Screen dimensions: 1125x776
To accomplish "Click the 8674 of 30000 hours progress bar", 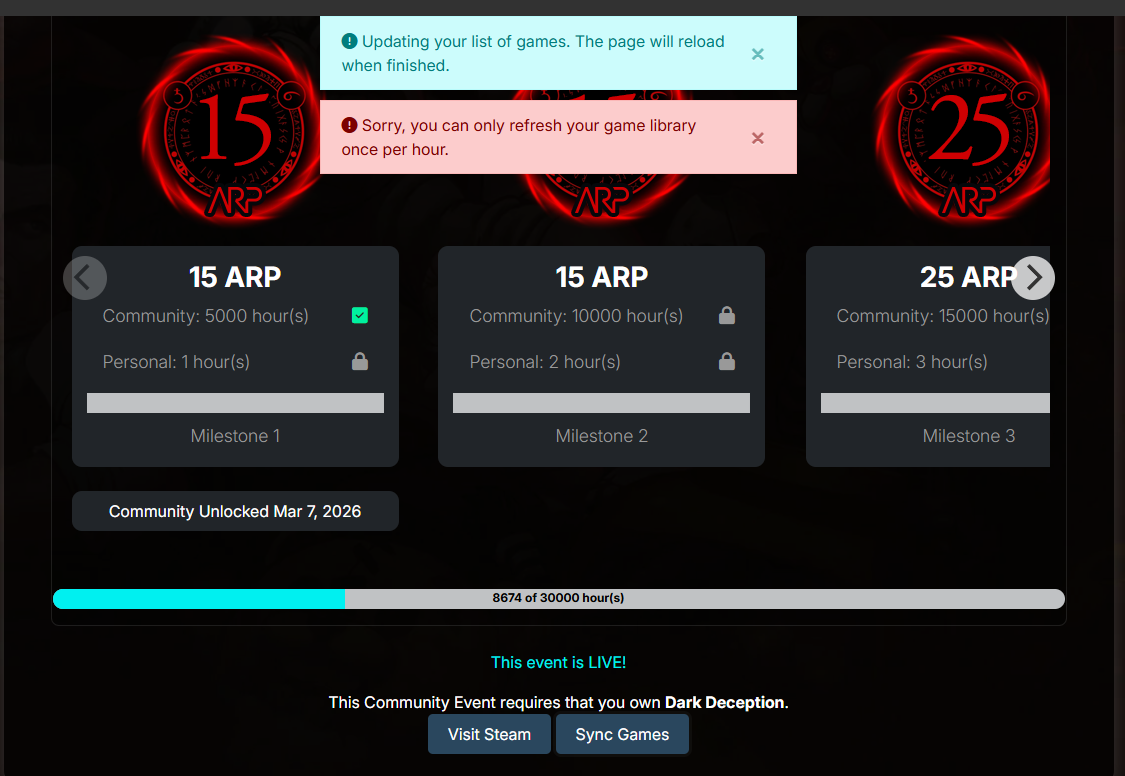I will 558,598.
